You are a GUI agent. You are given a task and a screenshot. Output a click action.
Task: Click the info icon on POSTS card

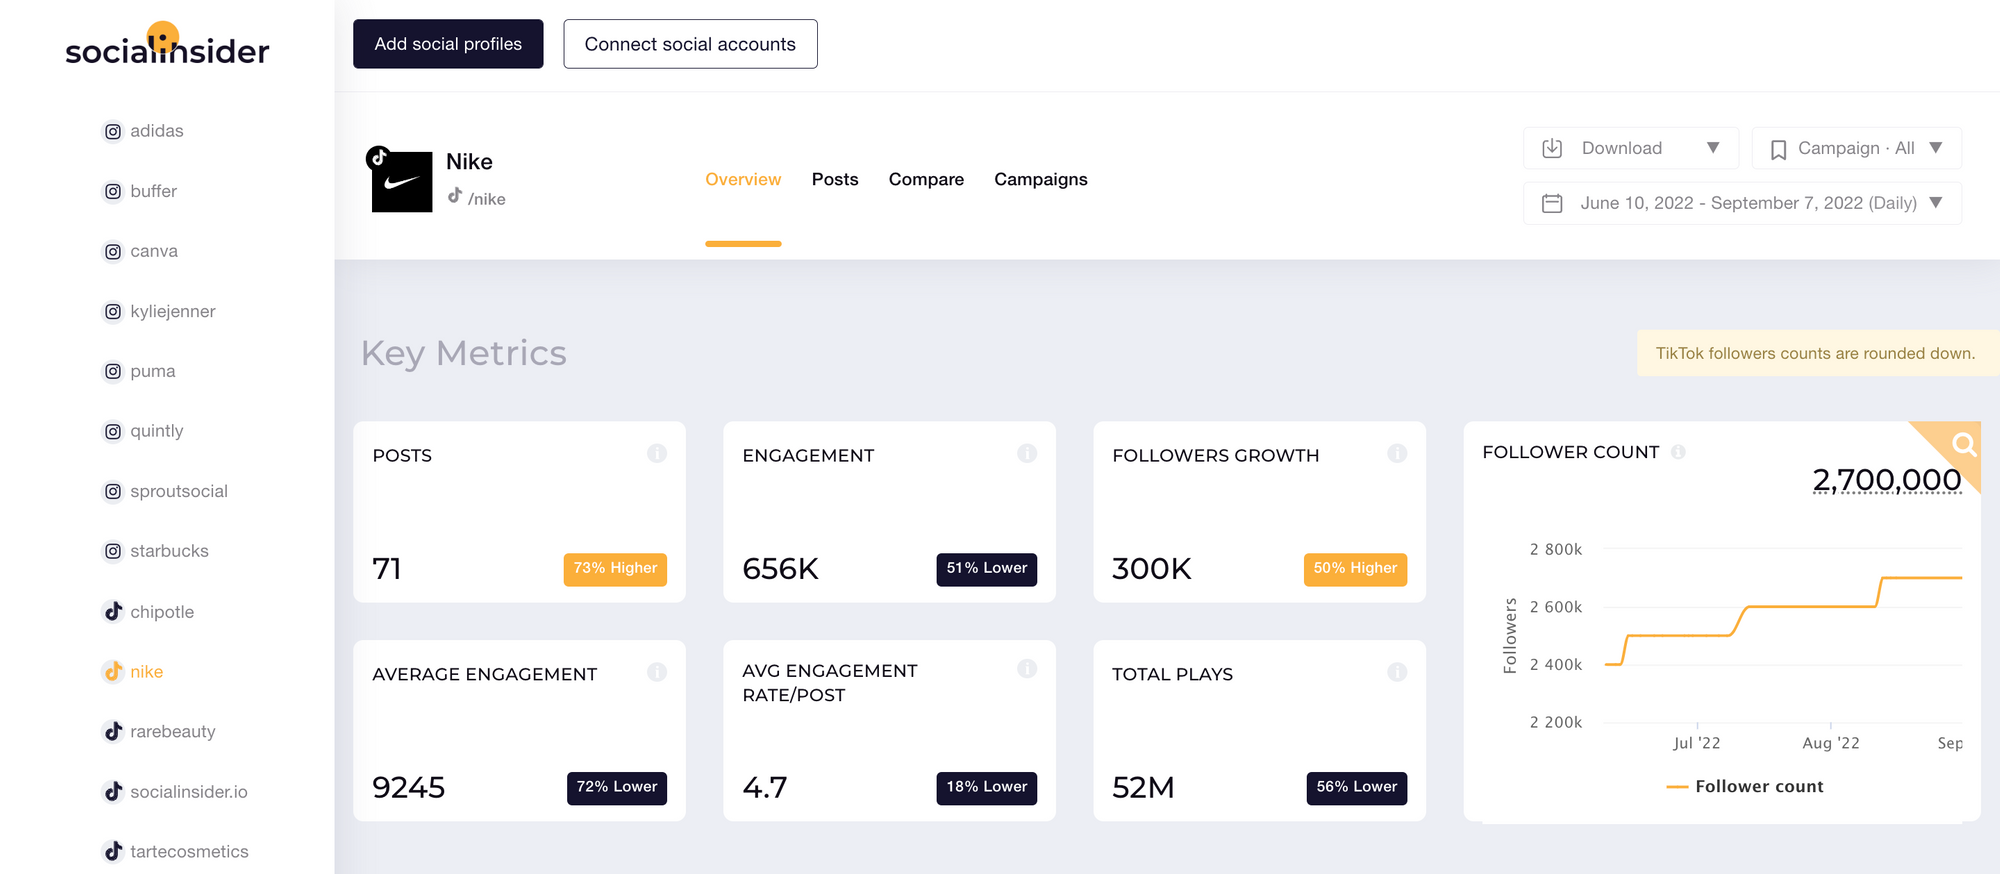[657, 453]
